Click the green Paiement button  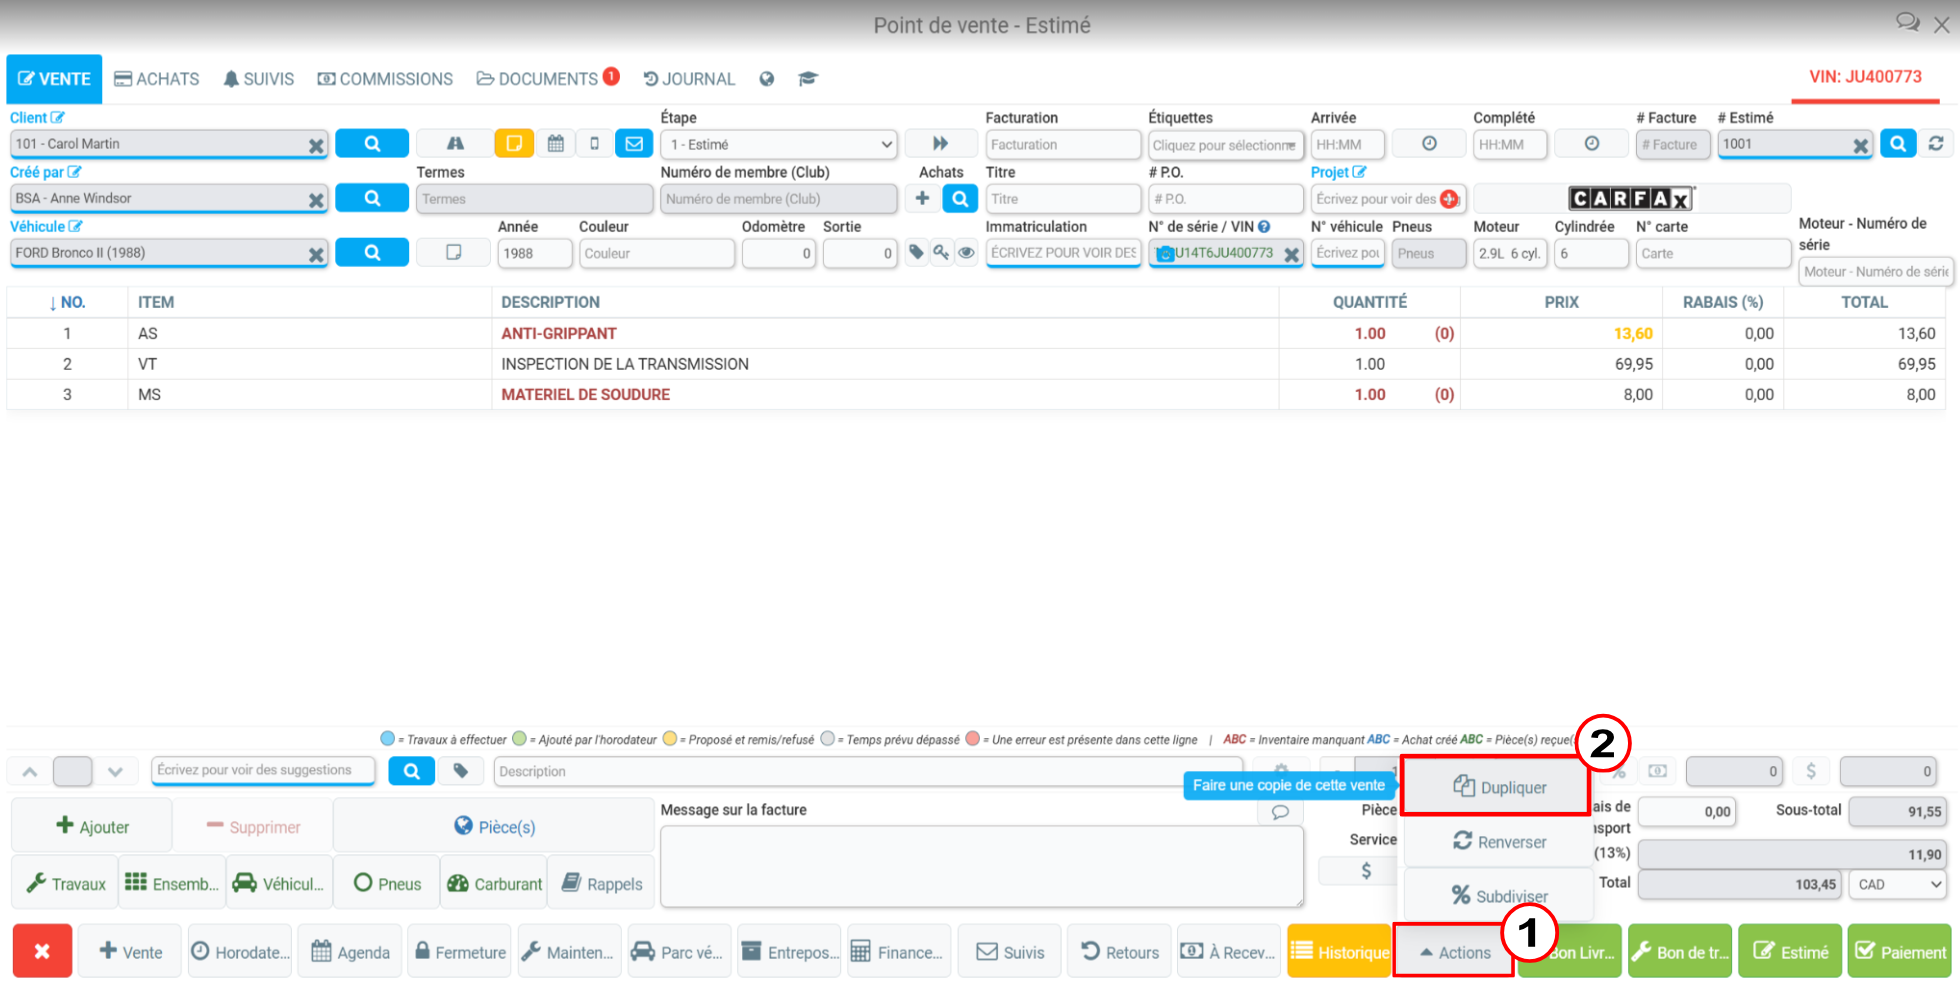coord(1899,952)
